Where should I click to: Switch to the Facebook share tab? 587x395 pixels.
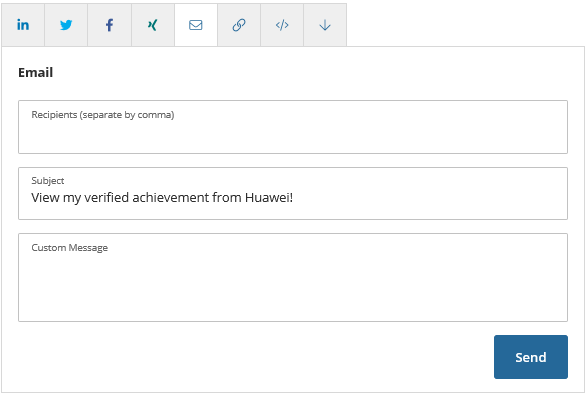109,25
